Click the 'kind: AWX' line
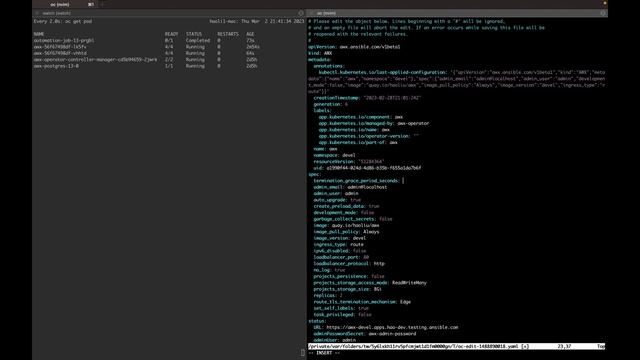The width and height of the screenshot is (640, 360). point(320,53)
